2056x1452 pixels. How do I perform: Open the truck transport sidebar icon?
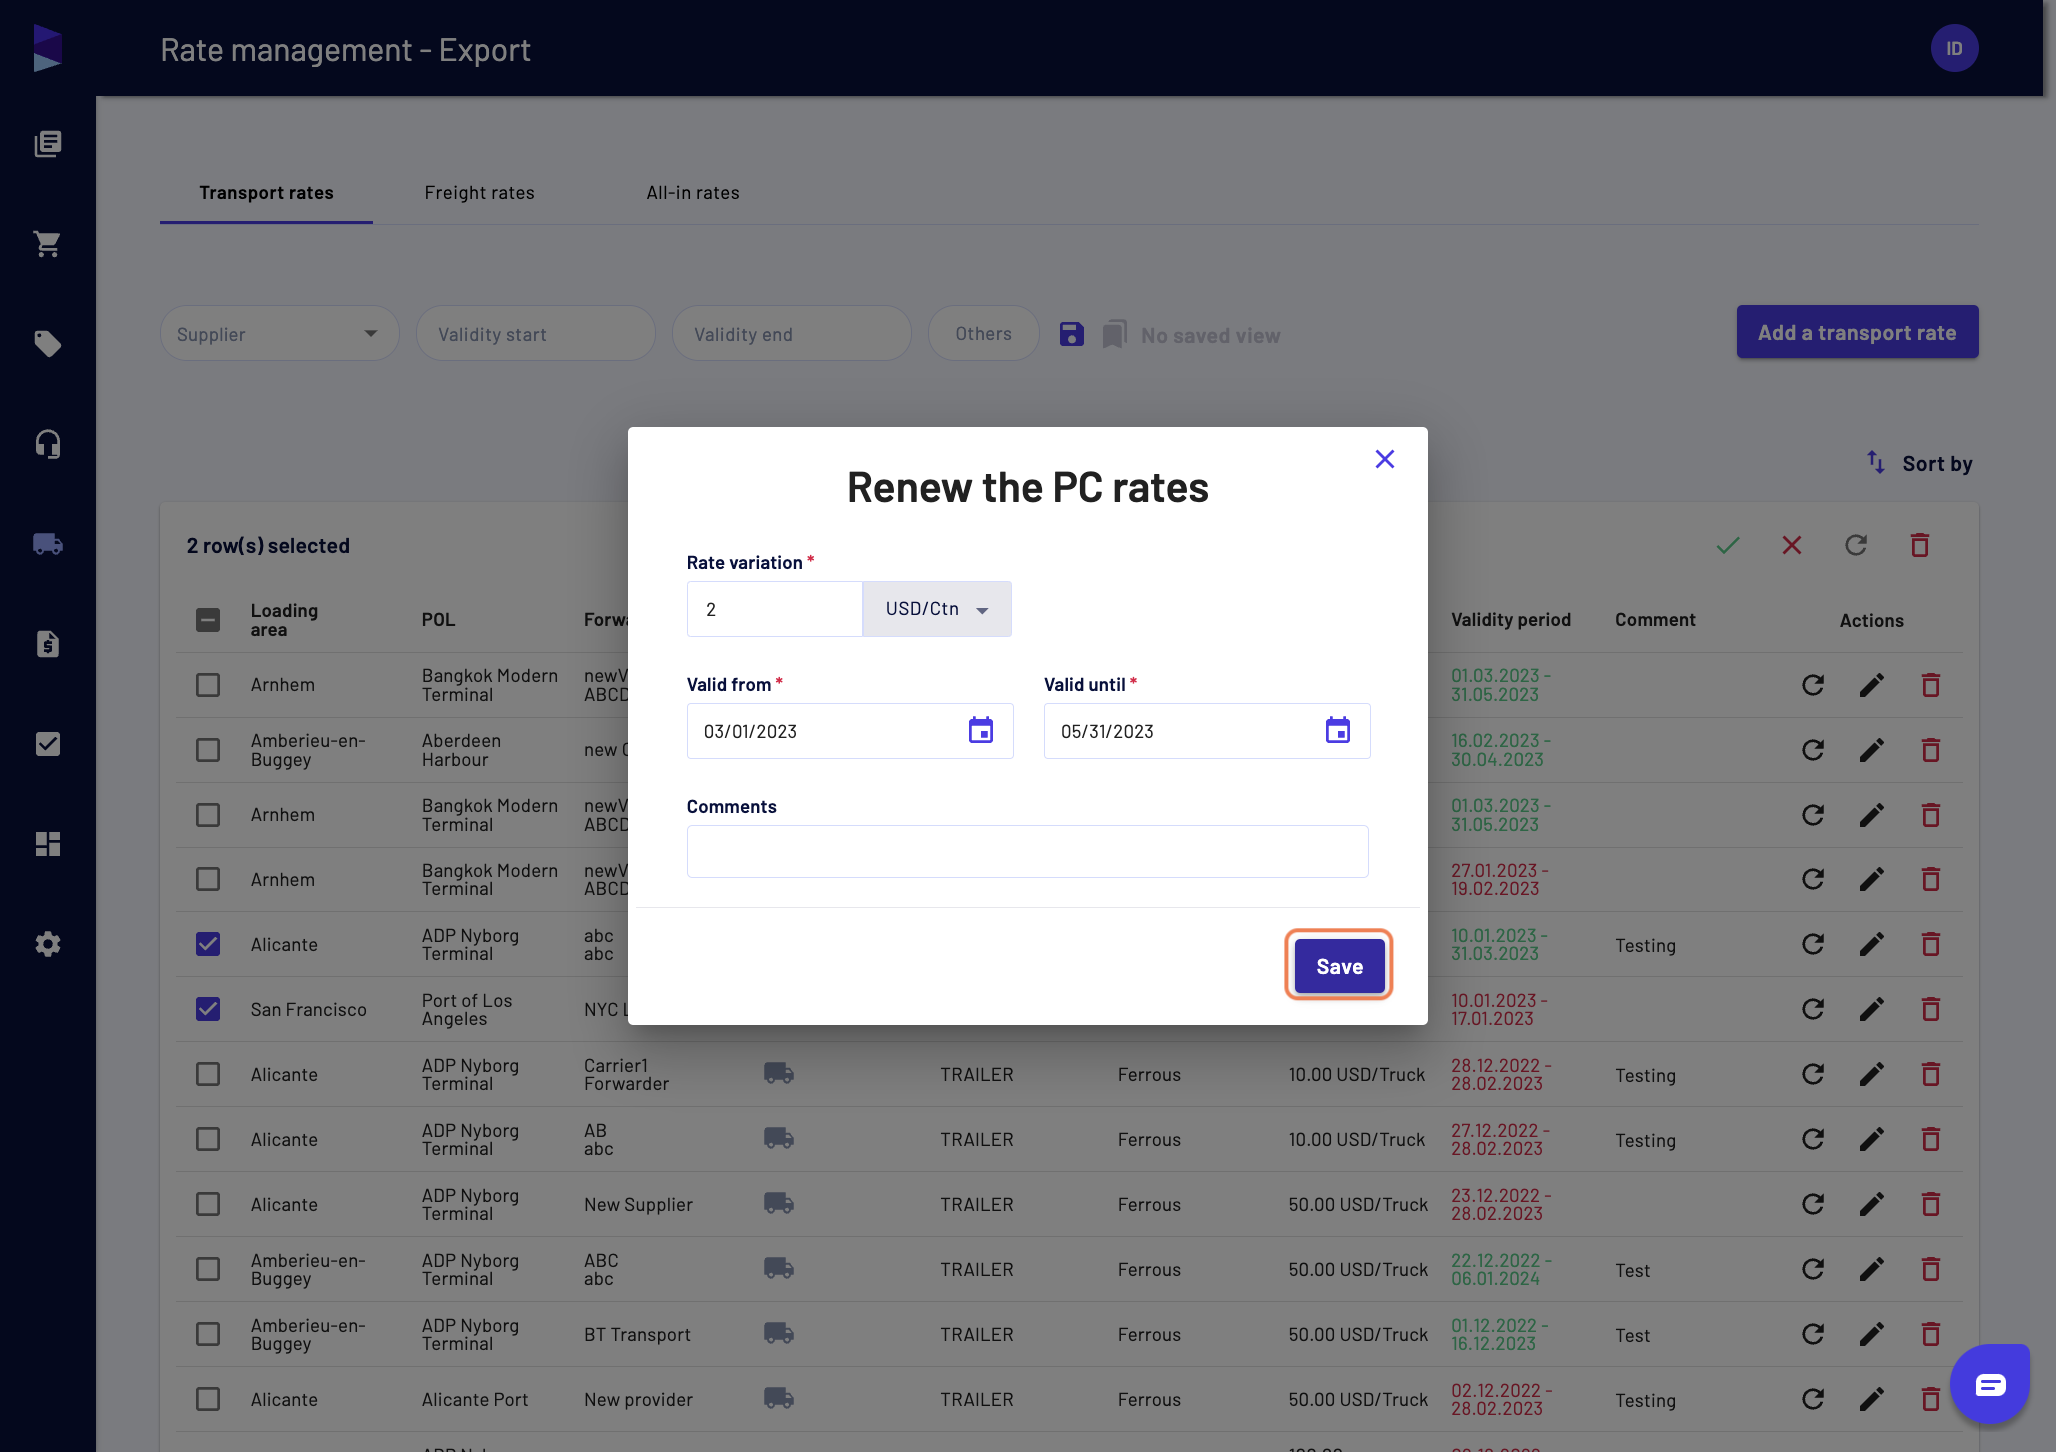tap(48, 544)
